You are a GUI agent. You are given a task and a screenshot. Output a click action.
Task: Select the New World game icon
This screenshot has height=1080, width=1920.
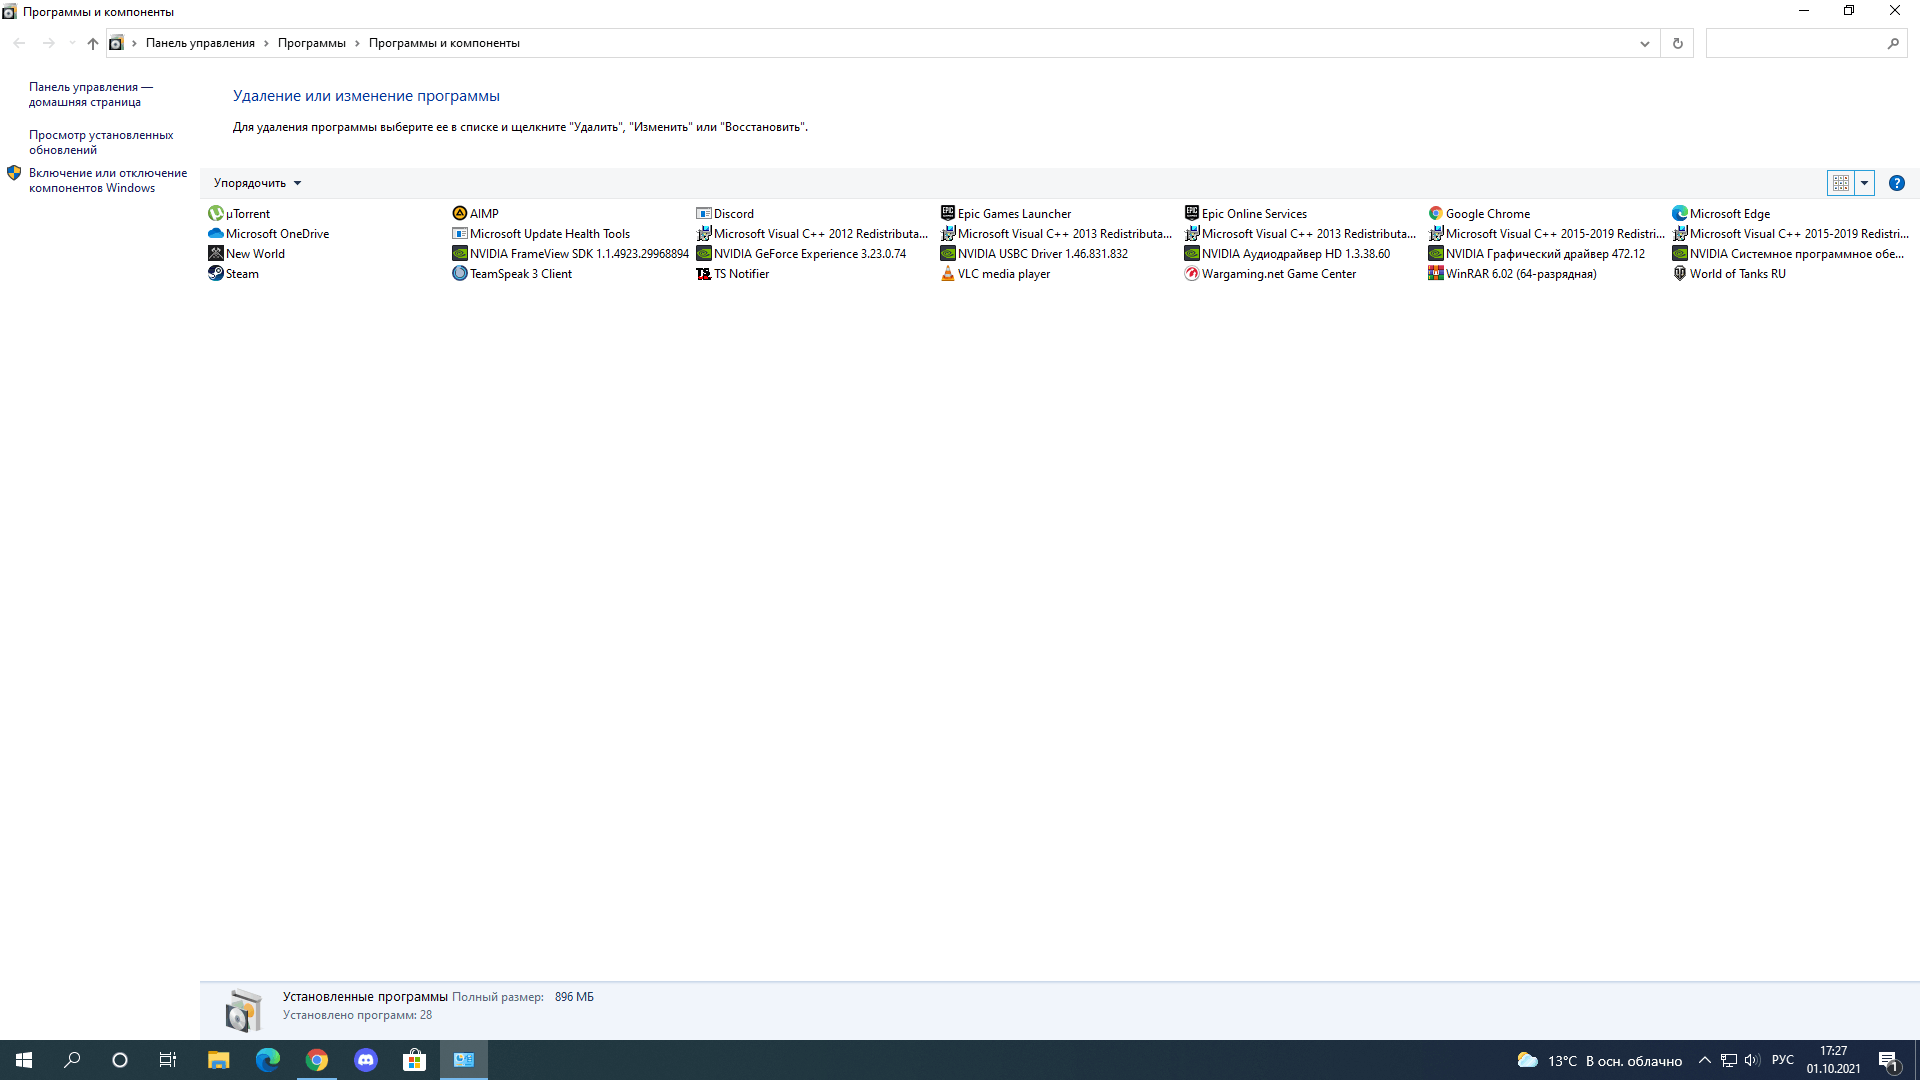coord(215,253)
